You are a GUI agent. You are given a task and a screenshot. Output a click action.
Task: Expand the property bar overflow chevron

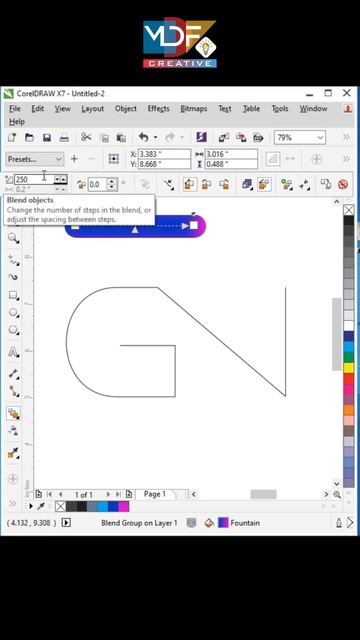(346, 159)
